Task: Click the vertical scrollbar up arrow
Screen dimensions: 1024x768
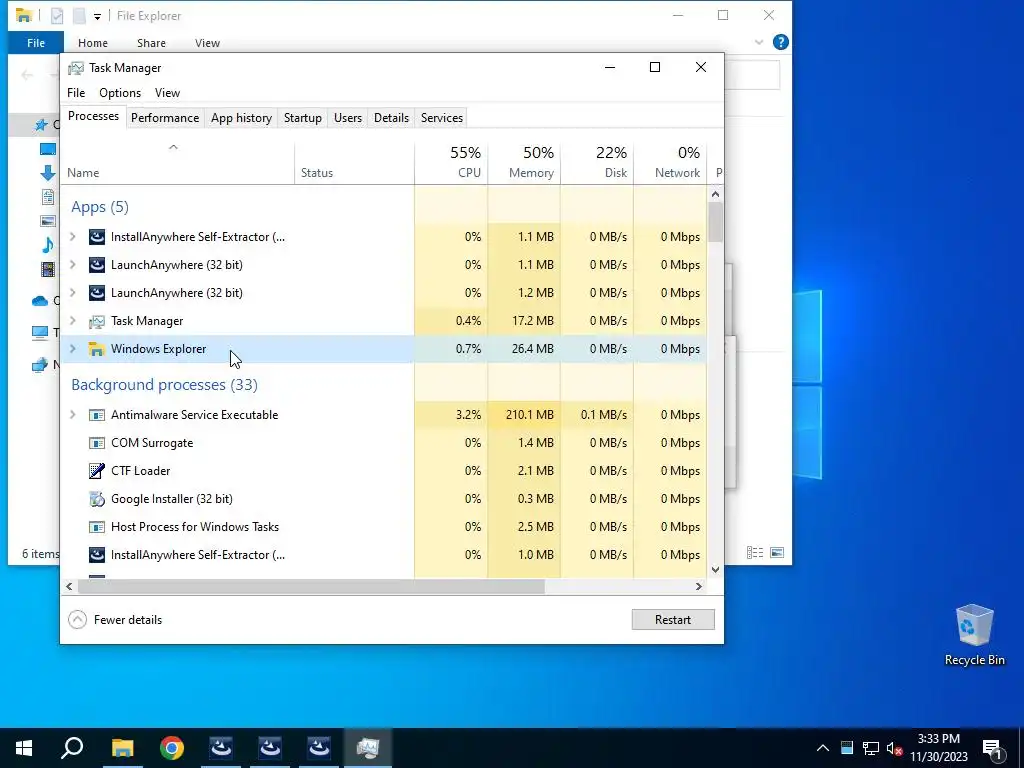Action: 715,194
